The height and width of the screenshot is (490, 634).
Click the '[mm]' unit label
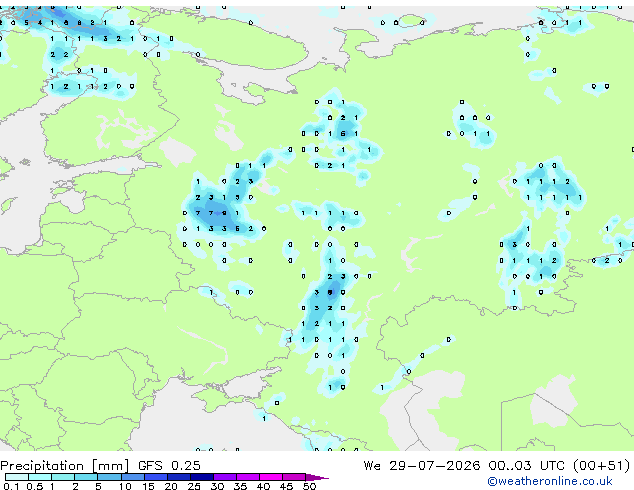tap(111, 466)
